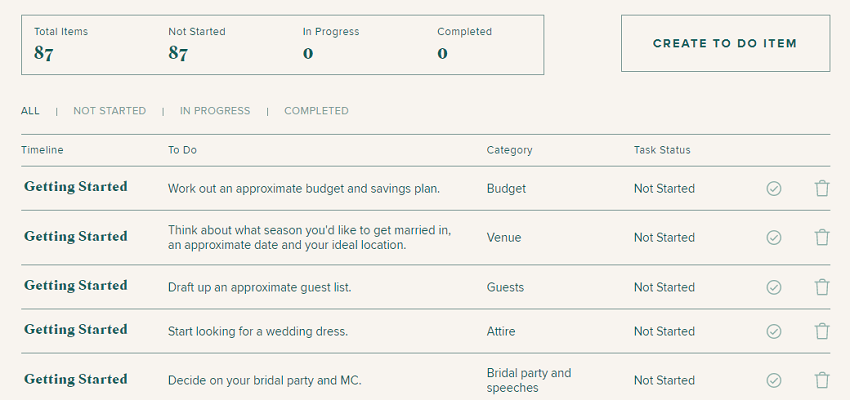
Task: Delete the bridal party and MC task
Action: tap(822, 380)
